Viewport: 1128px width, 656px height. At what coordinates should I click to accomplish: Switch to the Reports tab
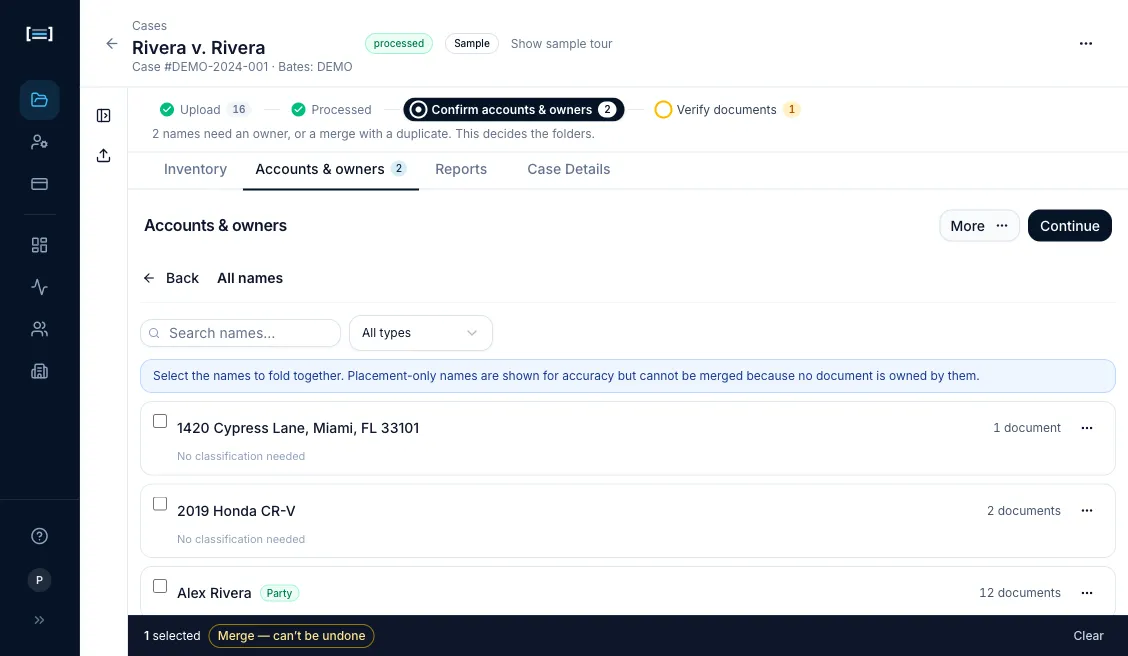[461, 169]
